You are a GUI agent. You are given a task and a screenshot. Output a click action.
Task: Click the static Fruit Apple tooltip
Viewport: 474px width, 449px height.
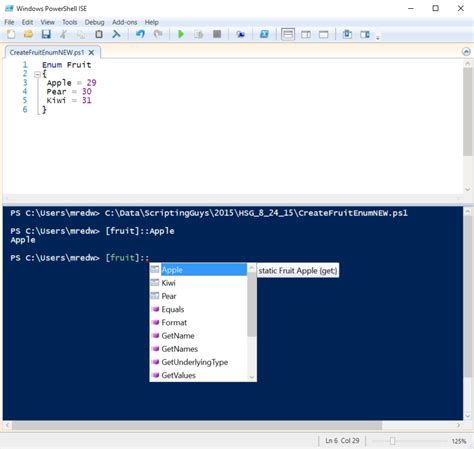point(298,270)
